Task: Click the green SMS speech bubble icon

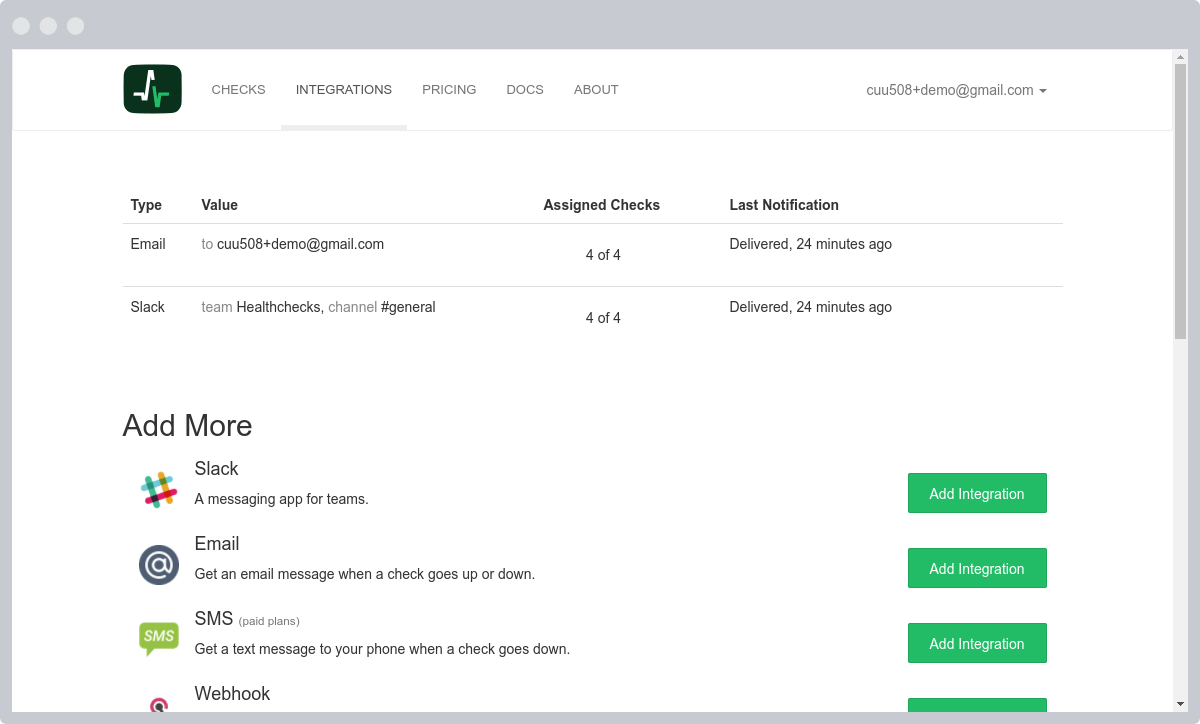Action: (158, 638)
